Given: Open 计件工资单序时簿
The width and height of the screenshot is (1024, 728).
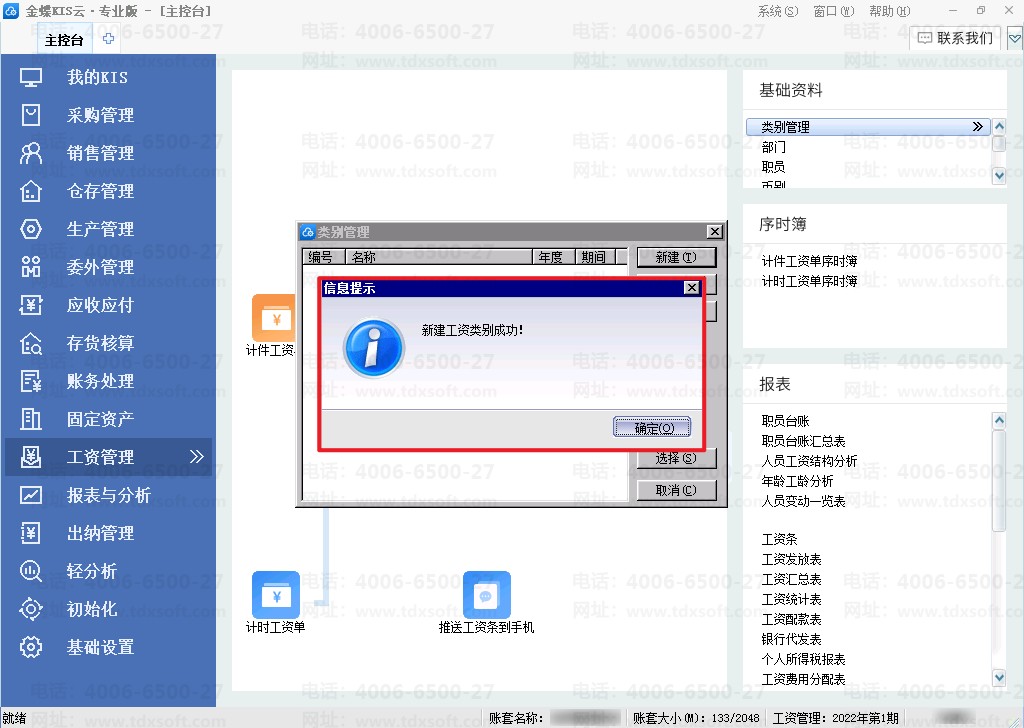Looking at the screenshot, I should 809,261.
